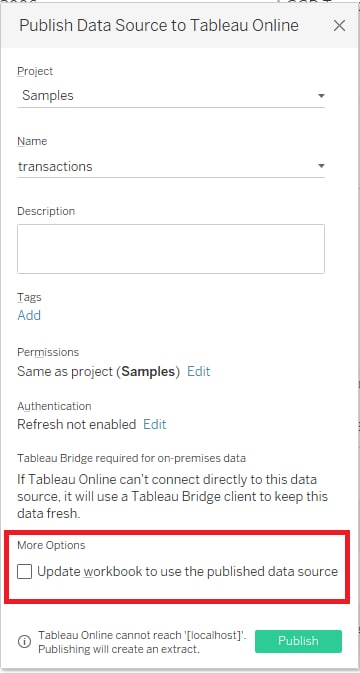The width and height of the screenshot is (360, 673).
Task: Add a tag via the Add link
Action: (x=29, y=315)
